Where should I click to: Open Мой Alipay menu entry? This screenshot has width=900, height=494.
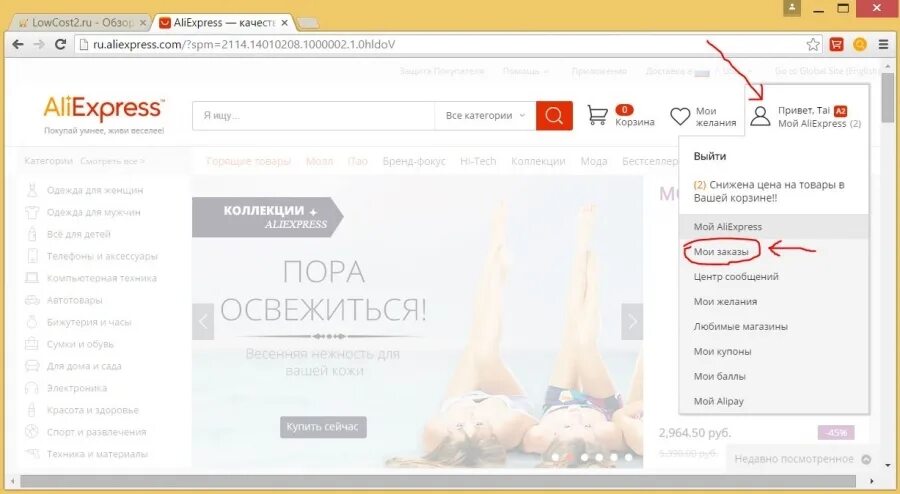(x=718, y=401)
